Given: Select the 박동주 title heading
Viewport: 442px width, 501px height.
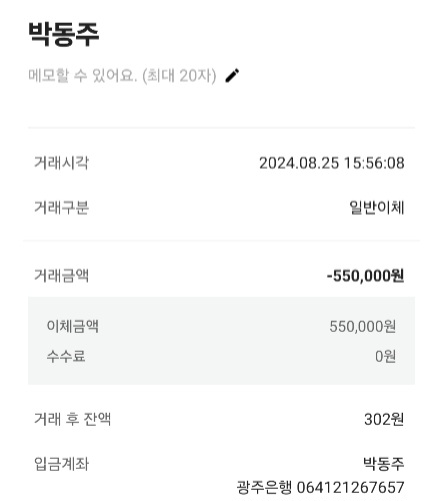Looking at the screenshot, I should [x=64, y=34].
